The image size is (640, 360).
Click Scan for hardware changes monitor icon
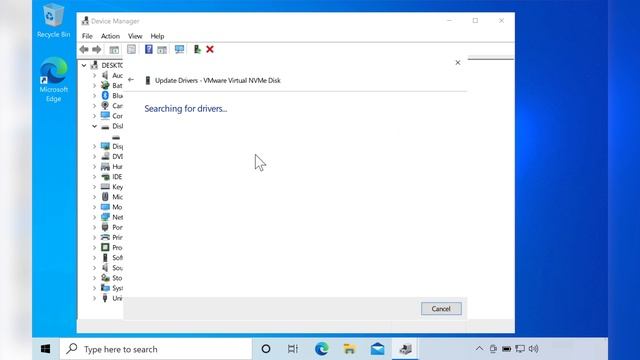click(x=180, y=49)
